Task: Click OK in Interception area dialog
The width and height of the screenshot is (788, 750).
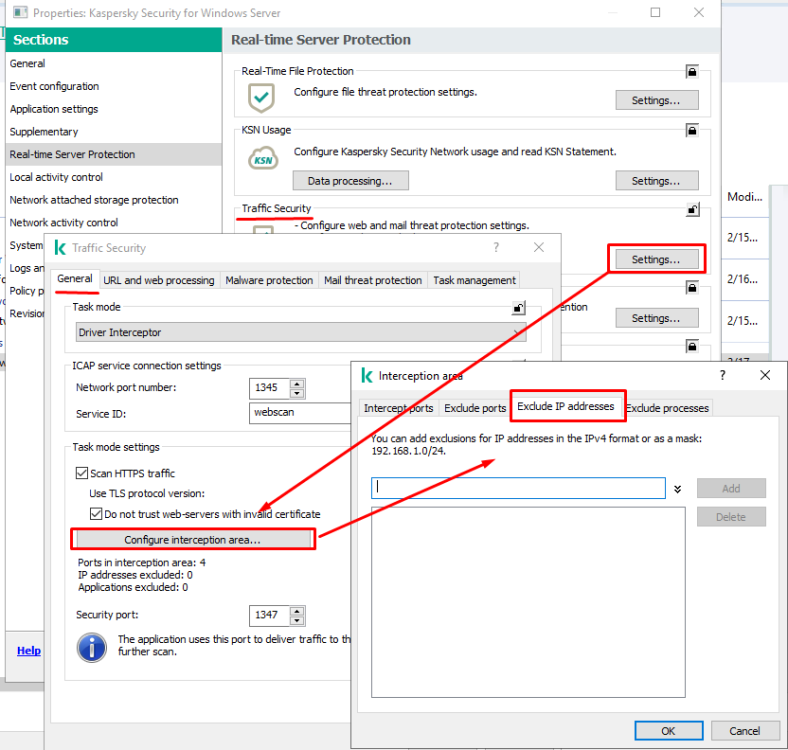Action: (668, 731)
